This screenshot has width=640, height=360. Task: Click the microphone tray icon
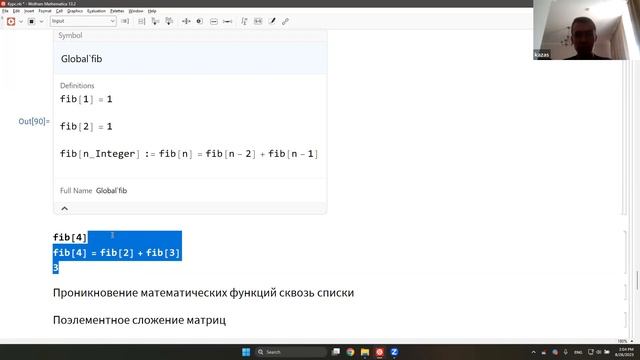(x=566, y=352)
